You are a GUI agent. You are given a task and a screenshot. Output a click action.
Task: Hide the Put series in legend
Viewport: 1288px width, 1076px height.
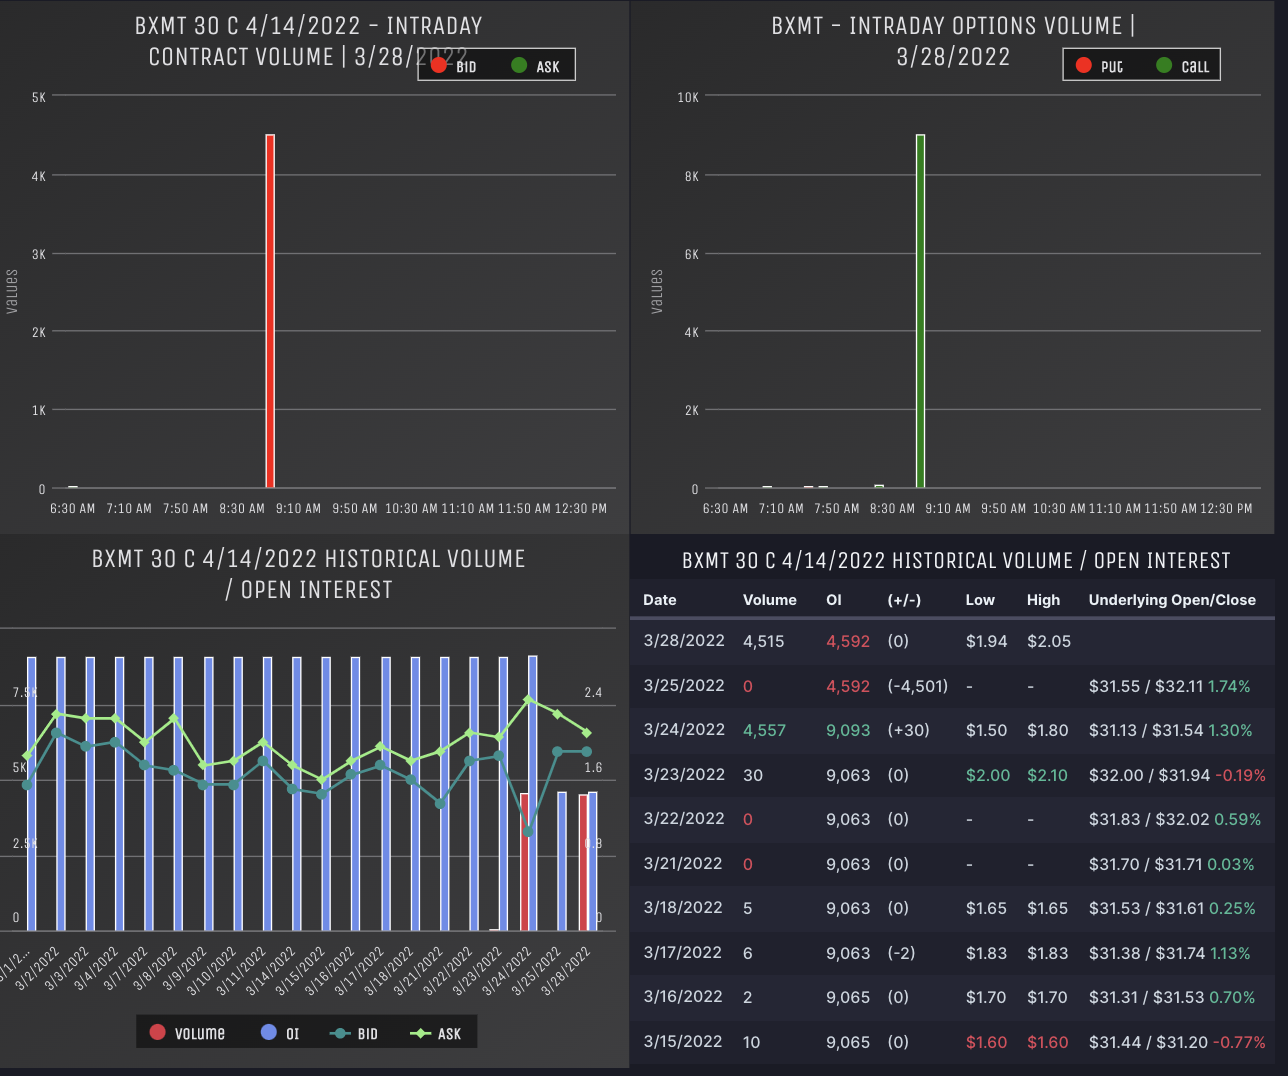tap(1084, 66)
